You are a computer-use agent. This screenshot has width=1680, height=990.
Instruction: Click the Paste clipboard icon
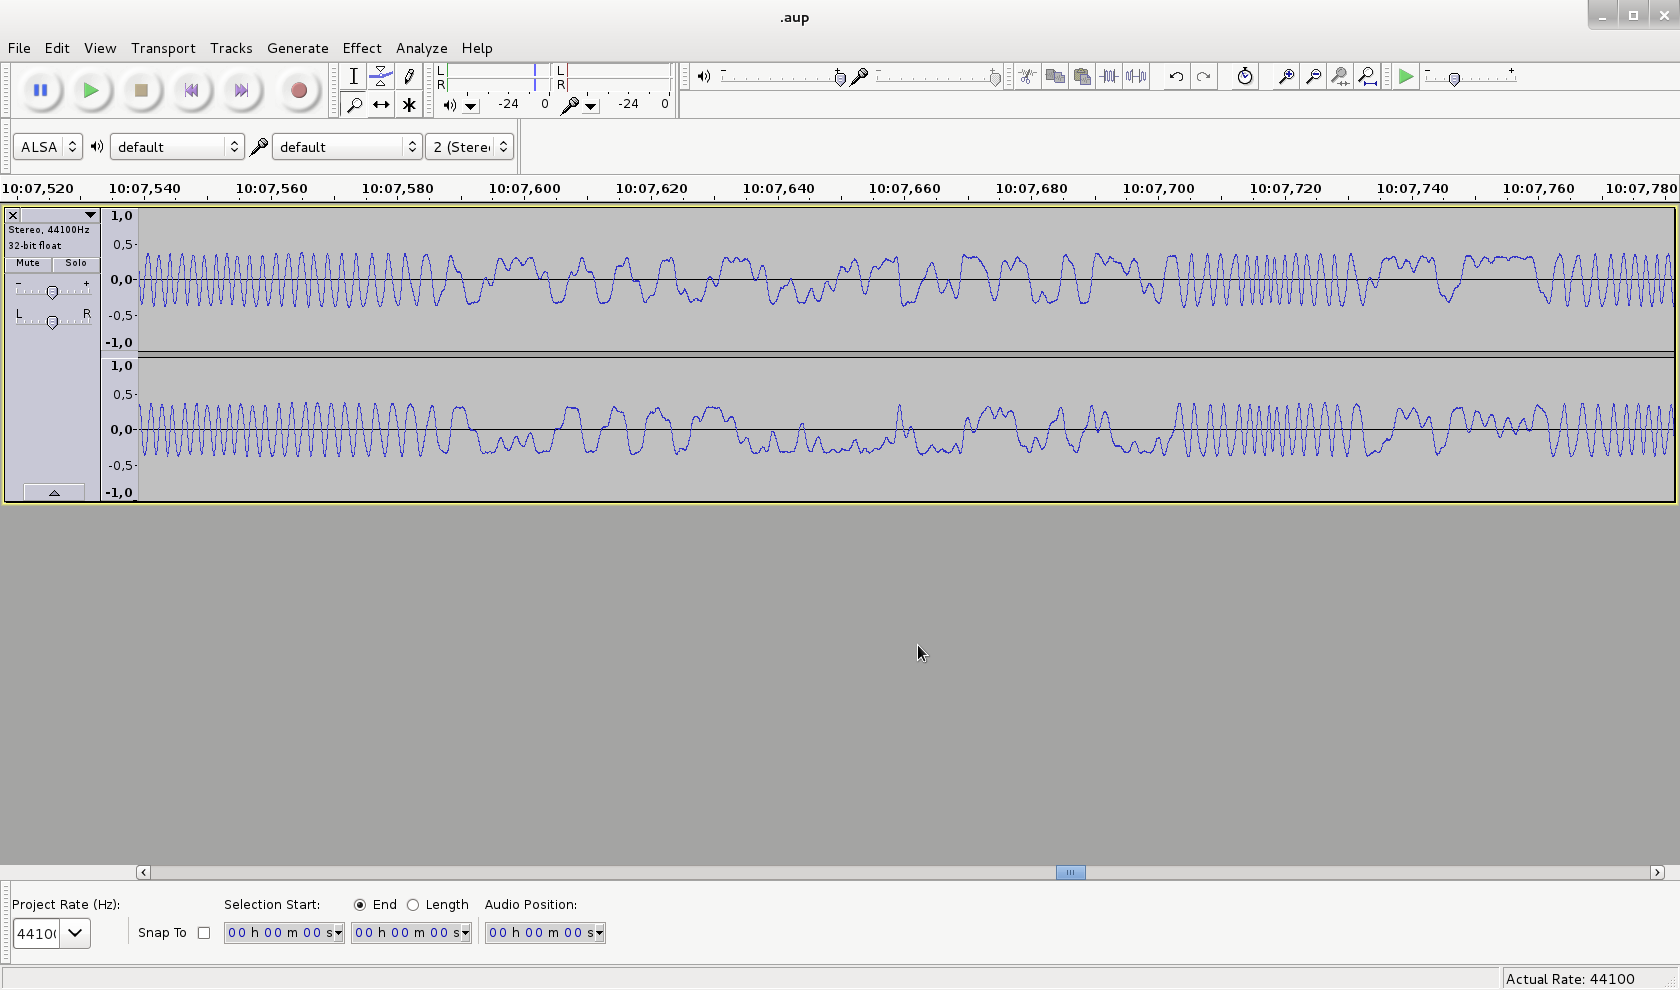click(1082, 76)
